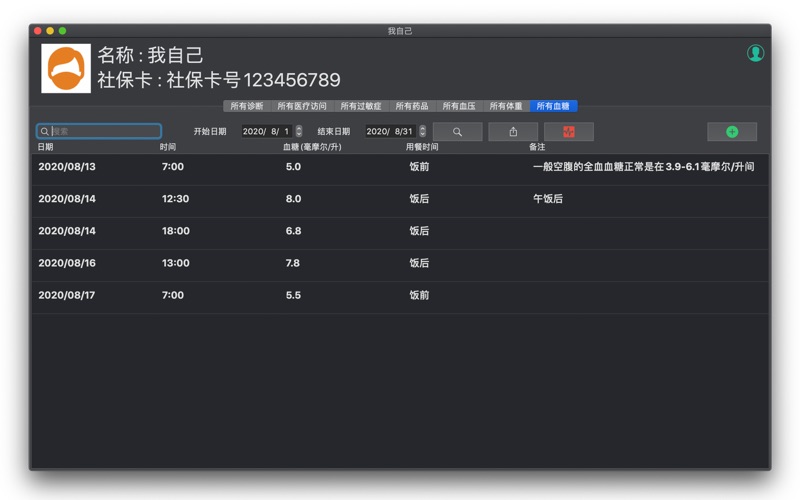Screen dimensions: 800x500
Task: Click the end date field 2020/8/31
Action: (x=390, y=131)
